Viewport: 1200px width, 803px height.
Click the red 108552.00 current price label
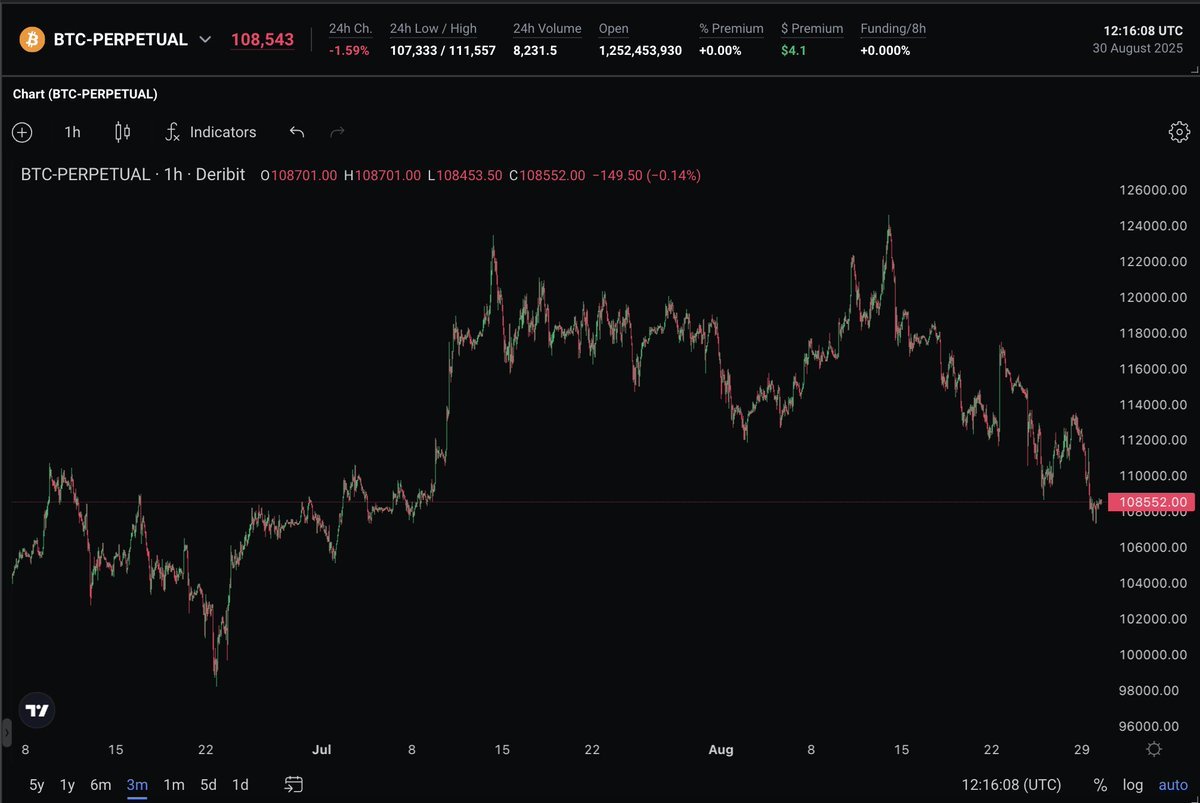pyautogui.click(x=1151, y=502)
